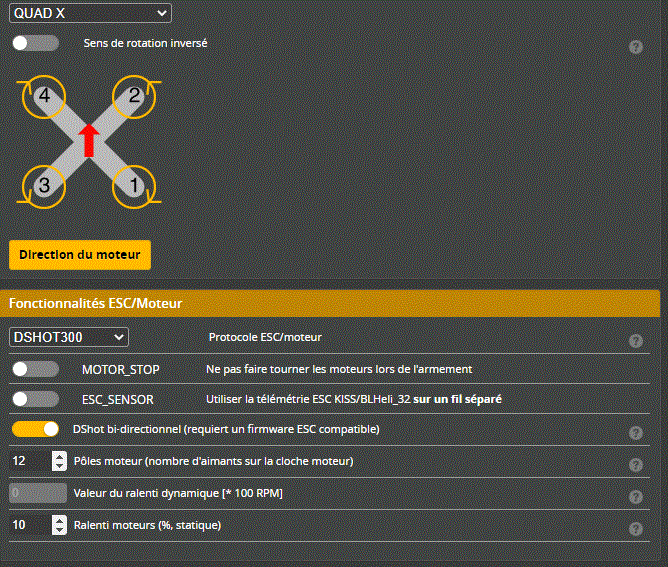Click the Pôles moteur stepper arrows
The image size is (668, 567).
pyautogui.click(x=59, y=461)
